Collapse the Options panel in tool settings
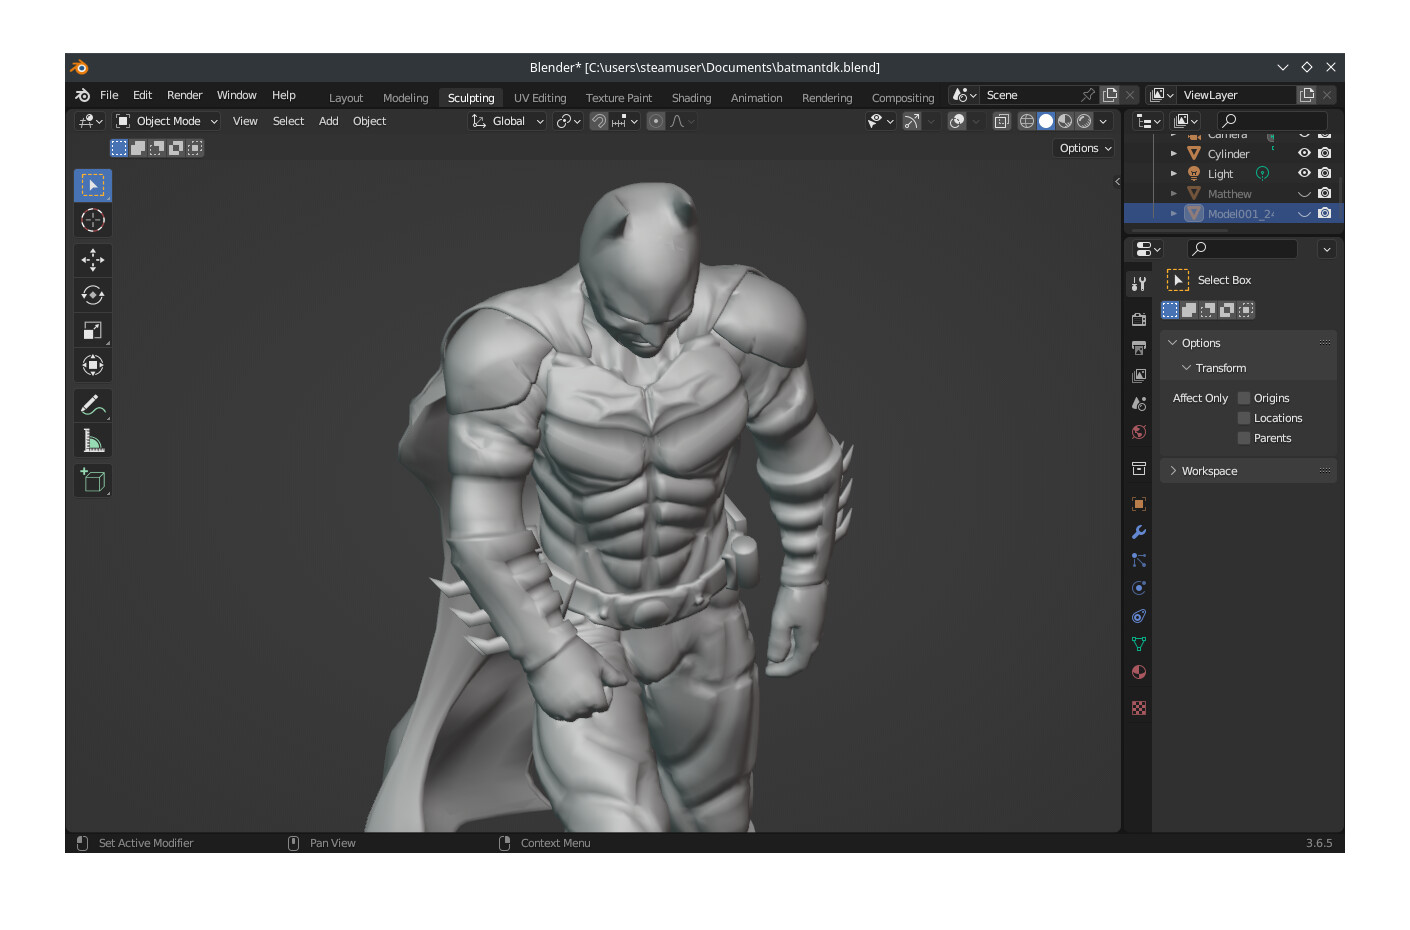This screenshot has height=930, width=1410. (x=1173, y=343)
